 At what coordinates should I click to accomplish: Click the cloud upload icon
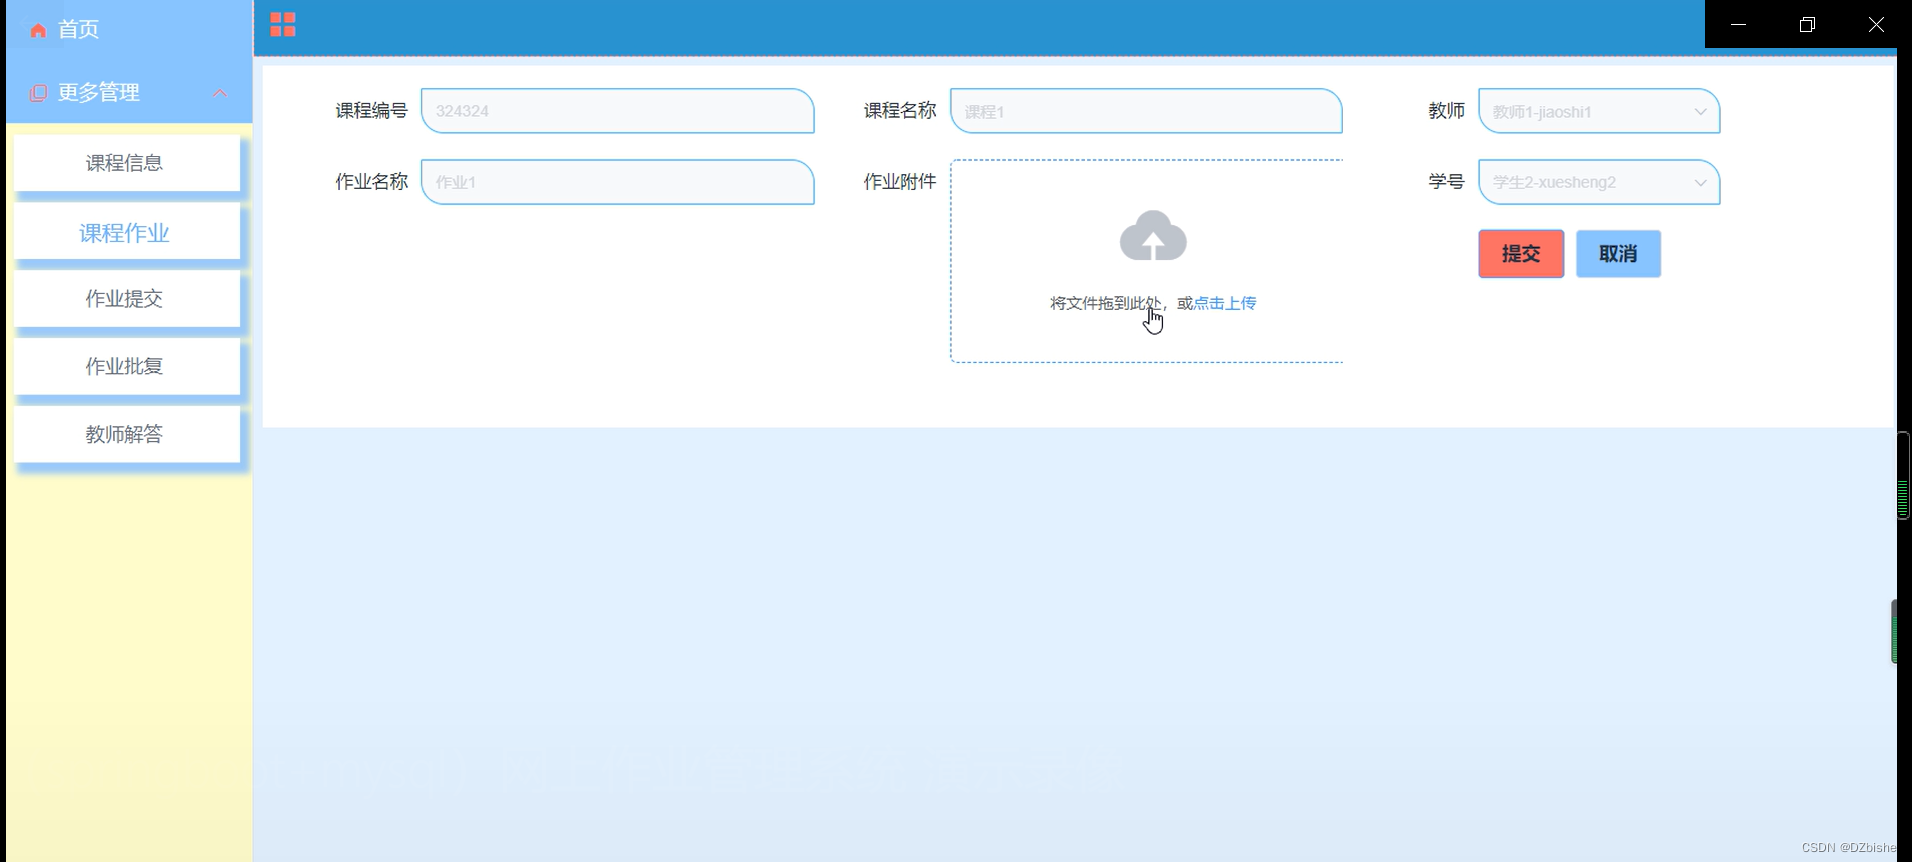1153,236
